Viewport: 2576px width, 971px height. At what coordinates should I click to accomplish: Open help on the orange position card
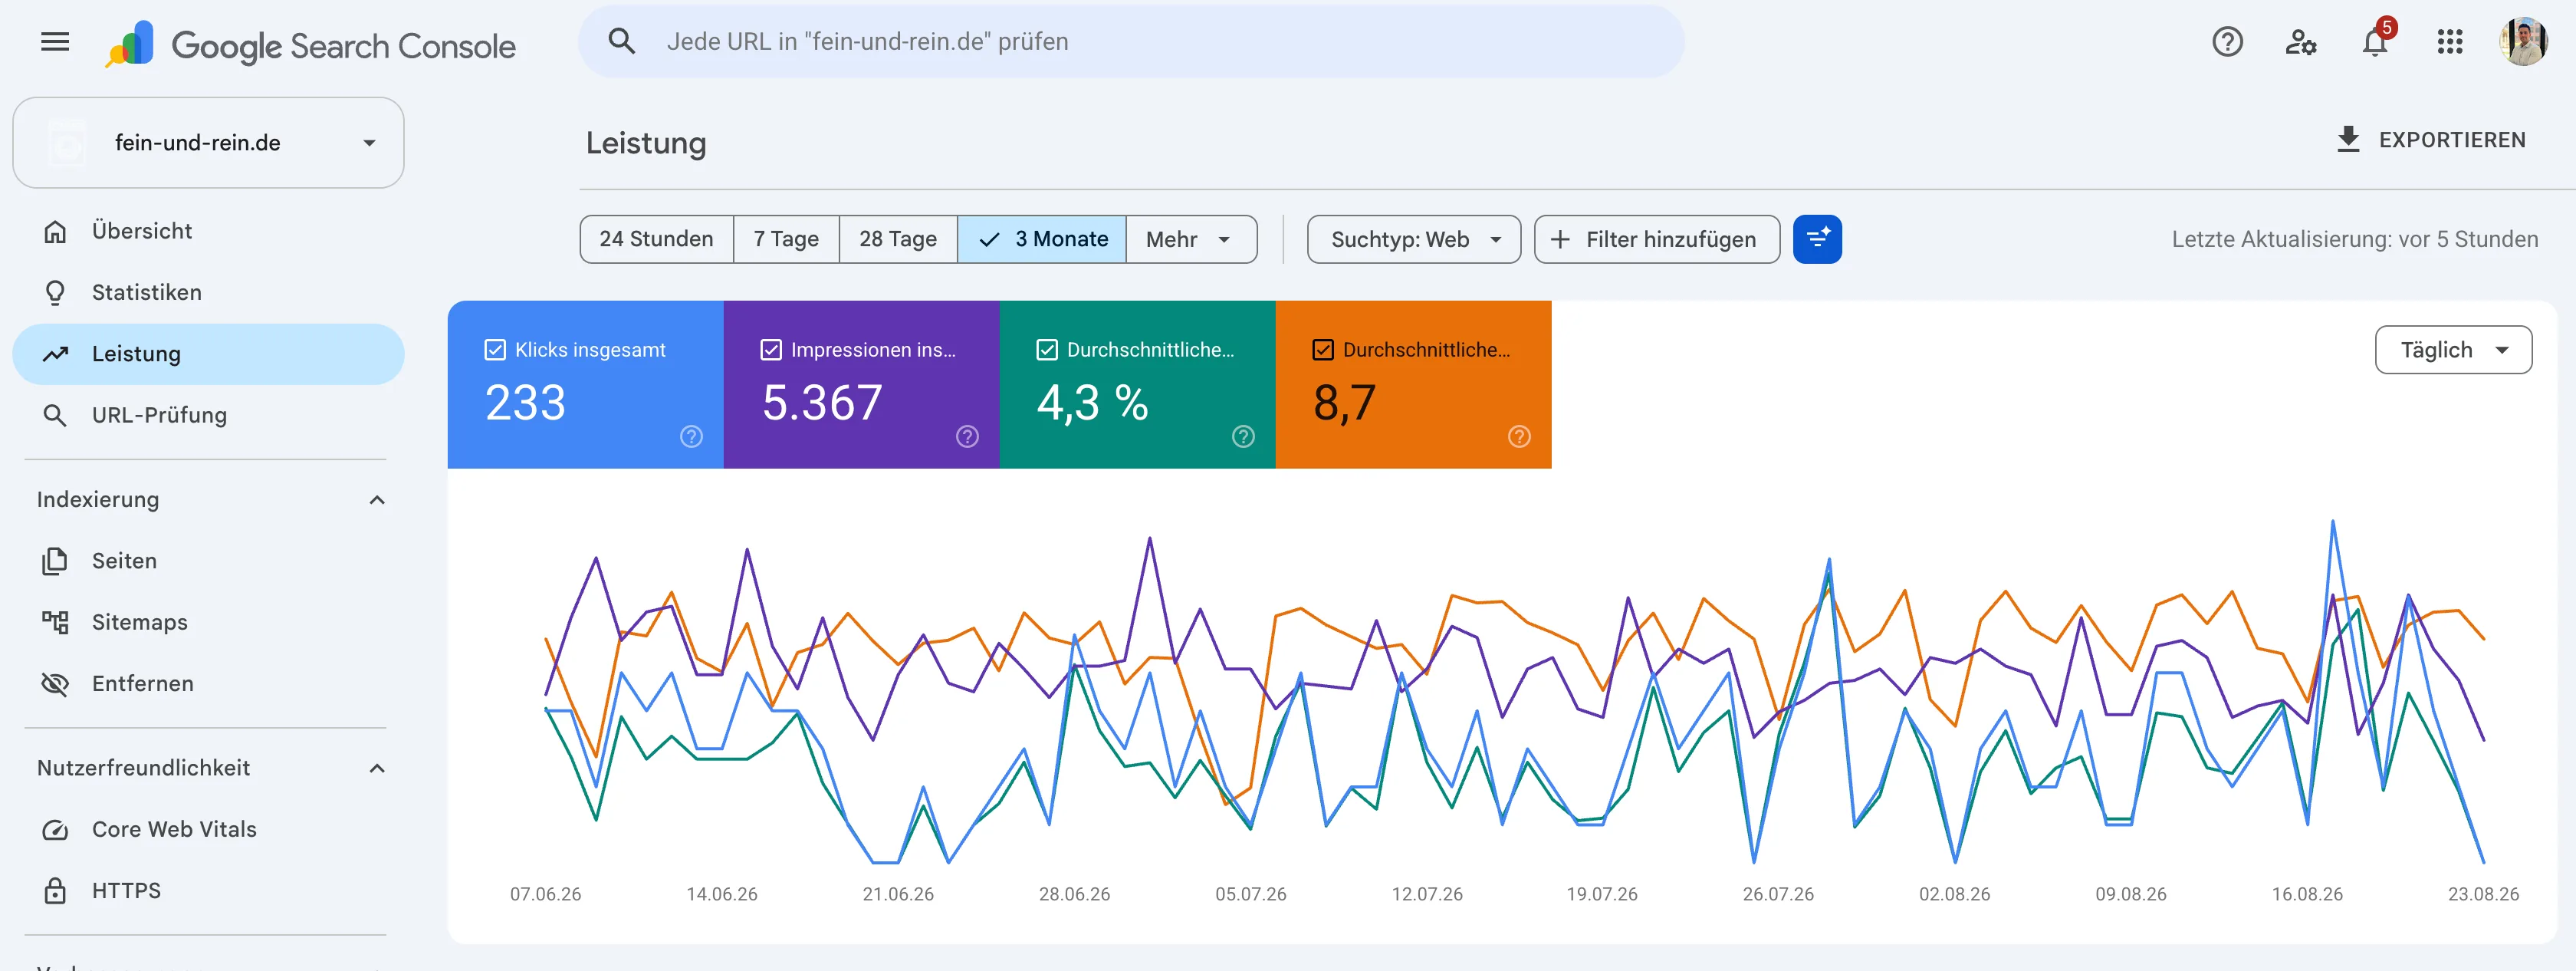click(1519, 437)
